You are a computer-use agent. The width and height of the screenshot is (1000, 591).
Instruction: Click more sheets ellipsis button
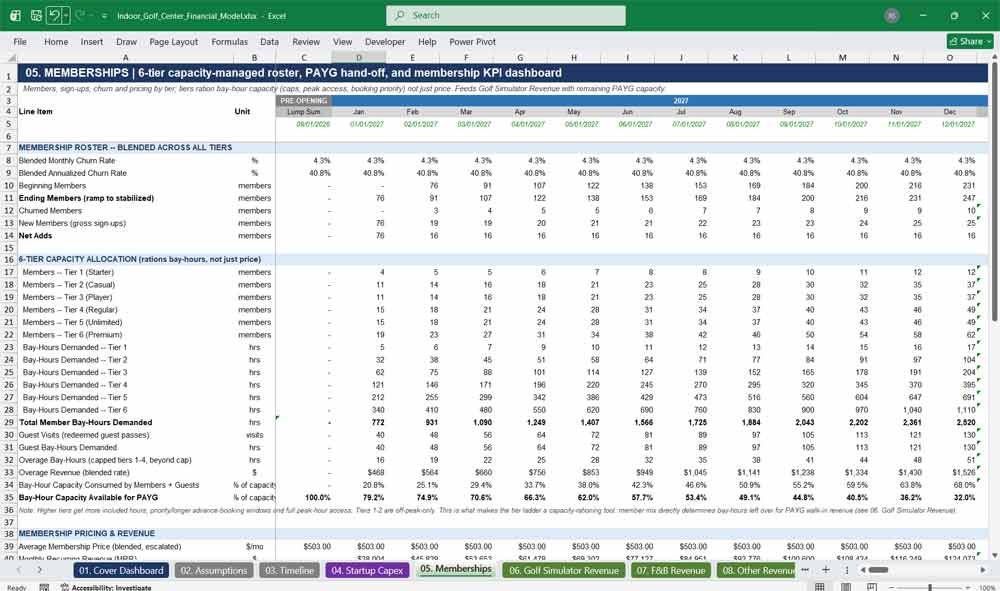pos(805,570)
